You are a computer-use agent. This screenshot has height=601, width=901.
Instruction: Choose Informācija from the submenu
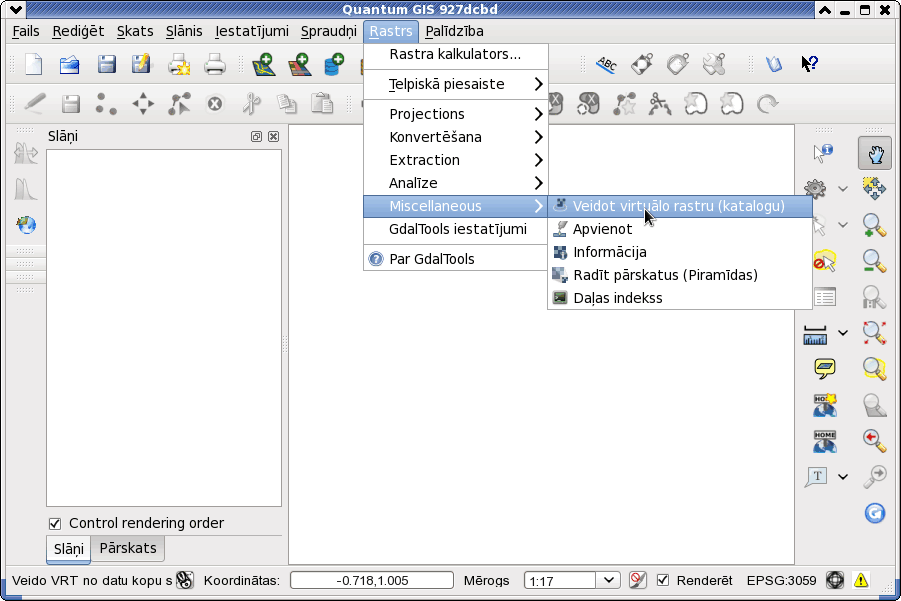point(680,252)
